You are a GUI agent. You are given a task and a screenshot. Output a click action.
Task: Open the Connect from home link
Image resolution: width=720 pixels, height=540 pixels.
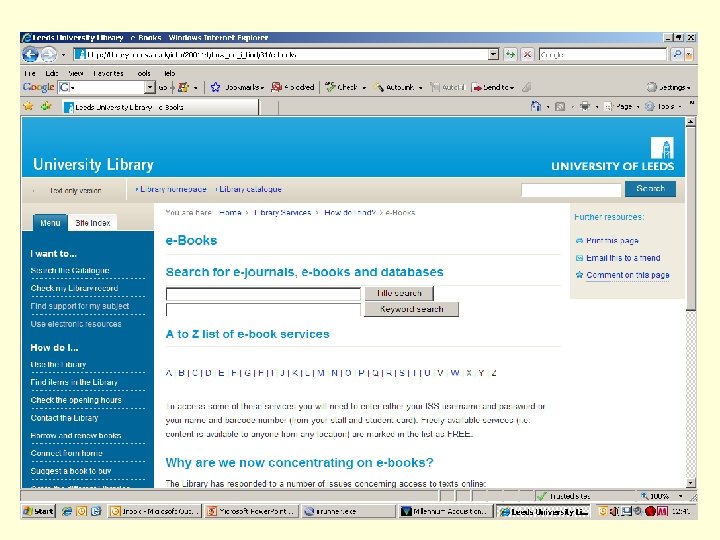pos(67,453)
